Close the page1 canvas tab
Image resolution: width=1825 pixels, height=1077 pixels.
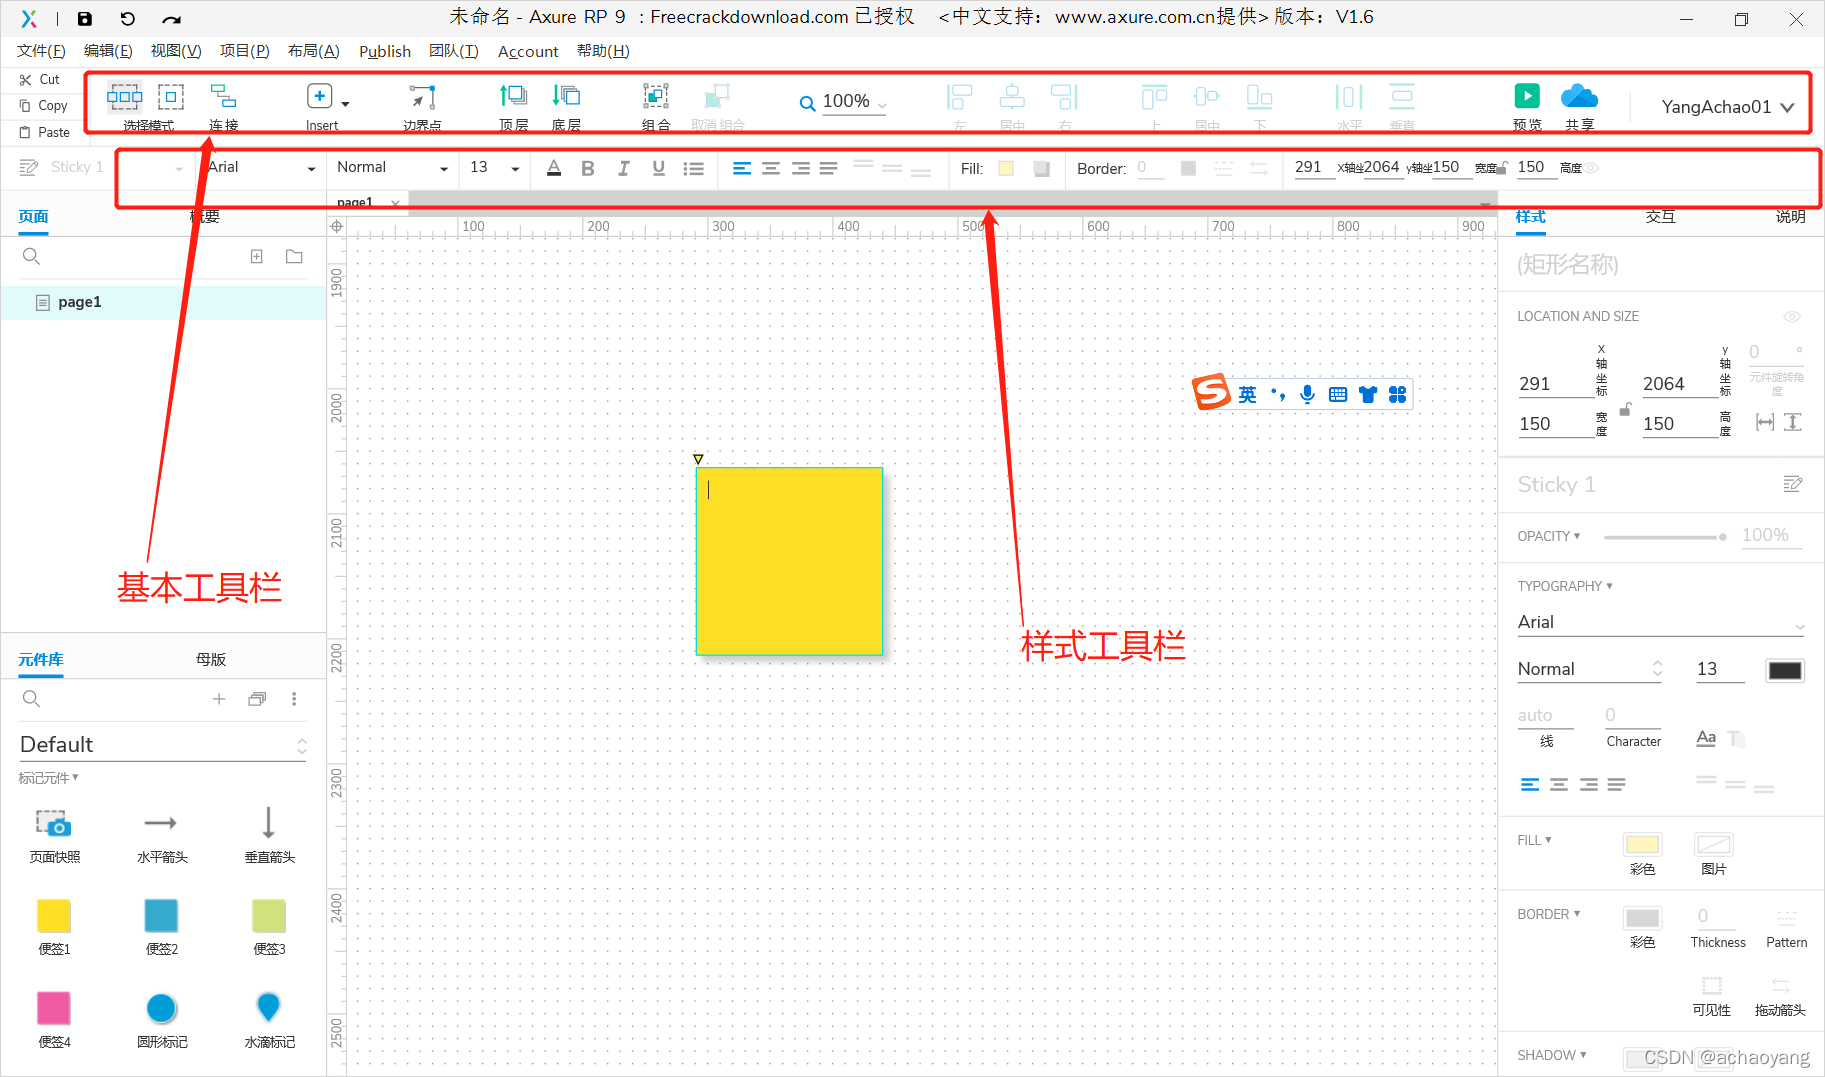[x=395, y=203]
